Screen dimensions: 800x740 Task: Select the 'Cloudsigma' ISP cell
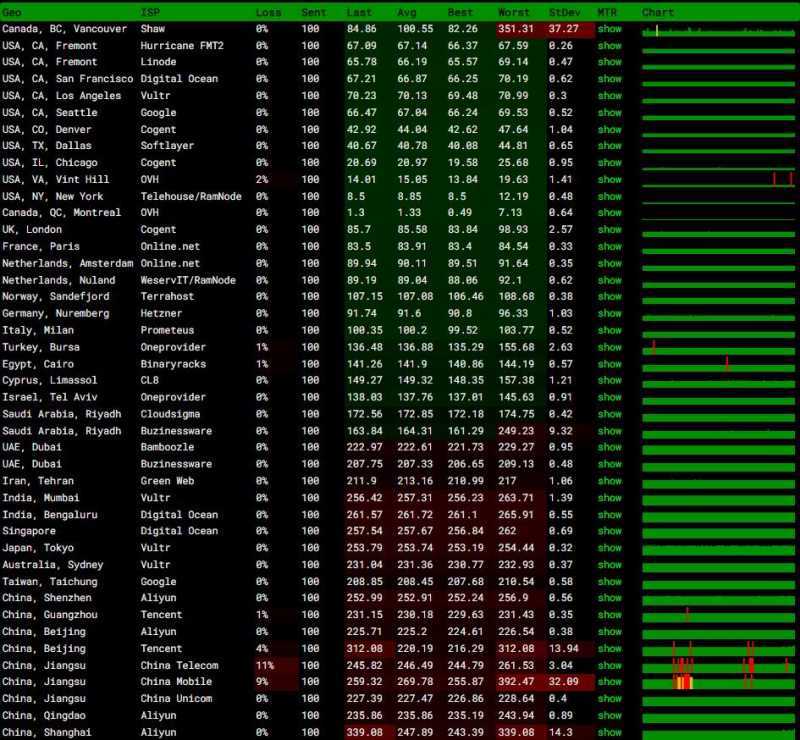click(x=170, y=414)
